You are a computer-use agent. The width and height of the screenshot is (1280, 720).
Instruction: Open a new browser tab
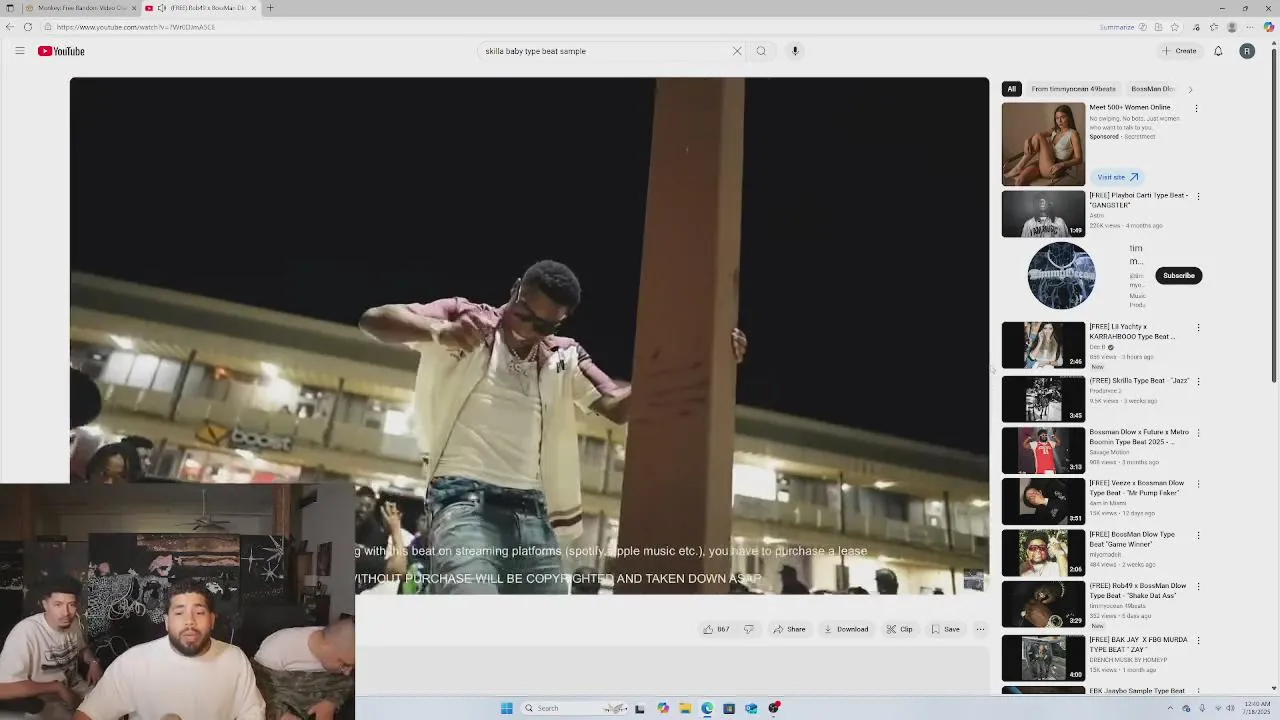pyautogui.click(x=270, y=8)
